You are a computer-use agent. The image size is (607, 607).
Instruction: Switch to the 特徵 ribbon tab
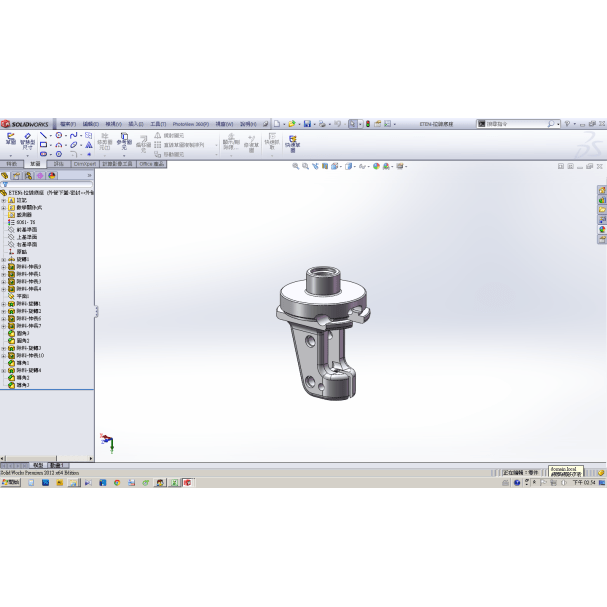12,163
